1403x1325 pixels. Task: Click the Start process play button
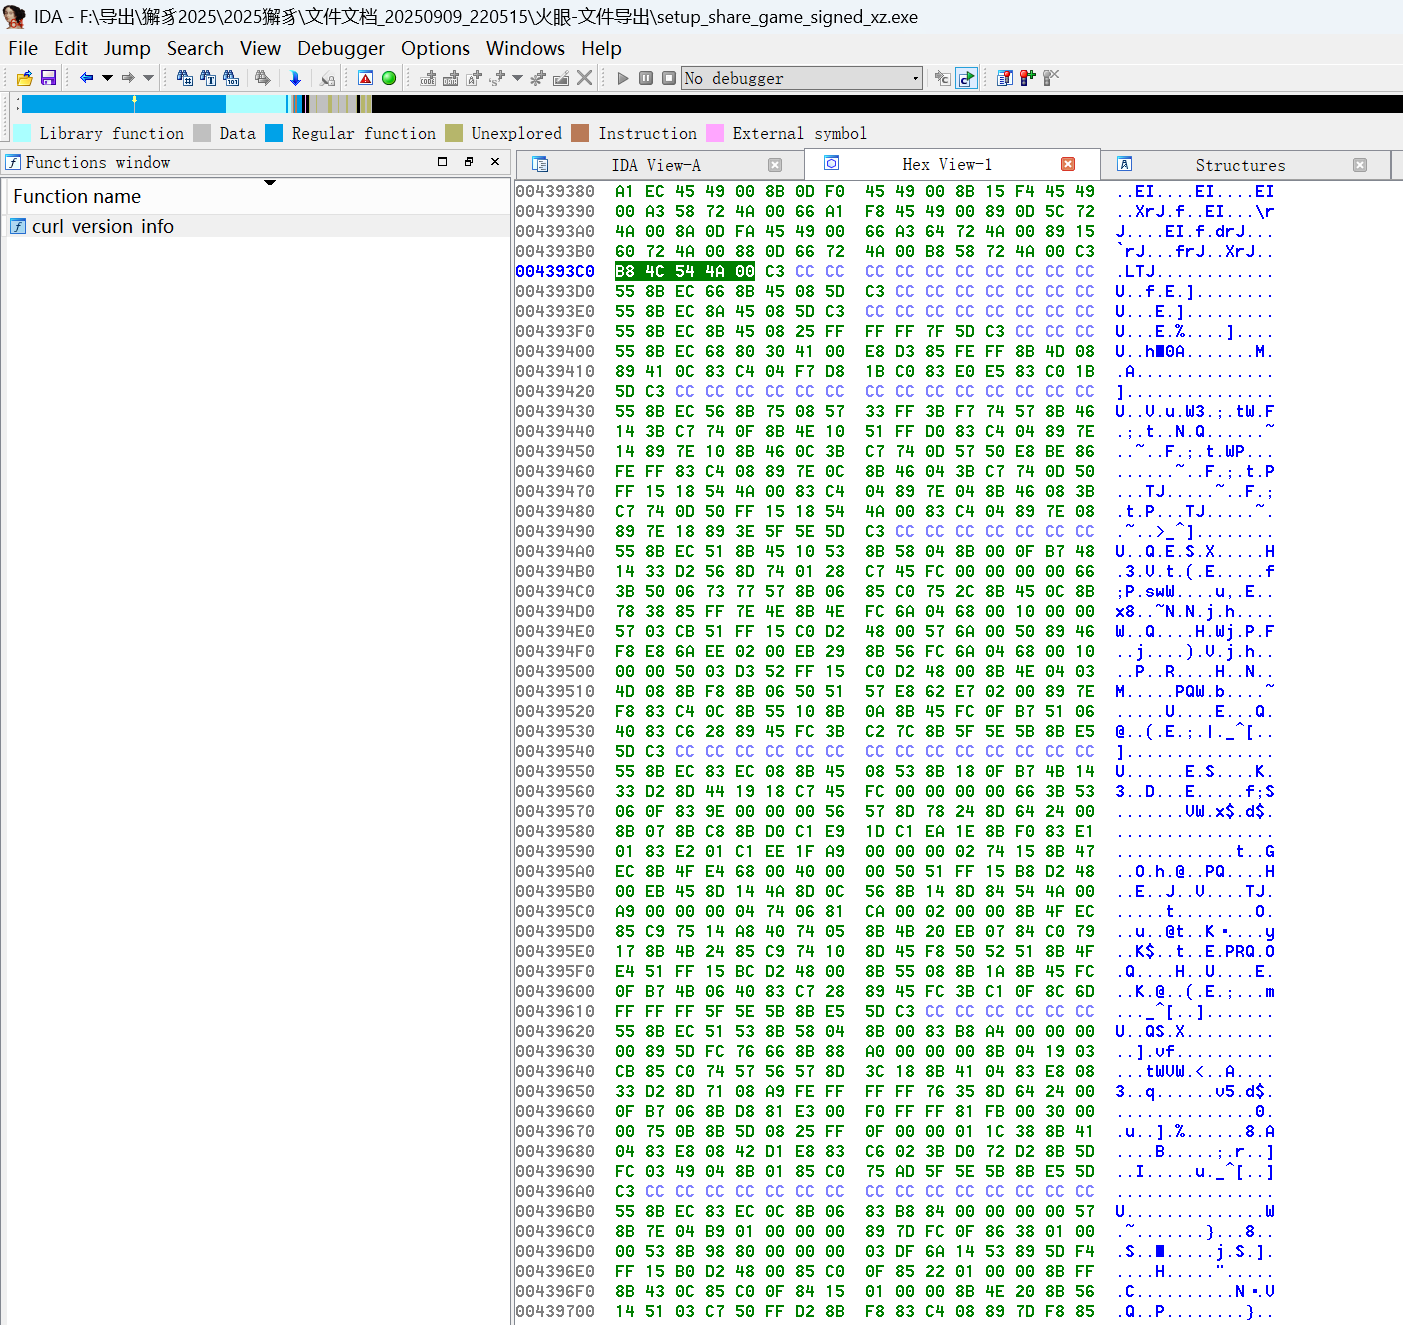(623, 78)
